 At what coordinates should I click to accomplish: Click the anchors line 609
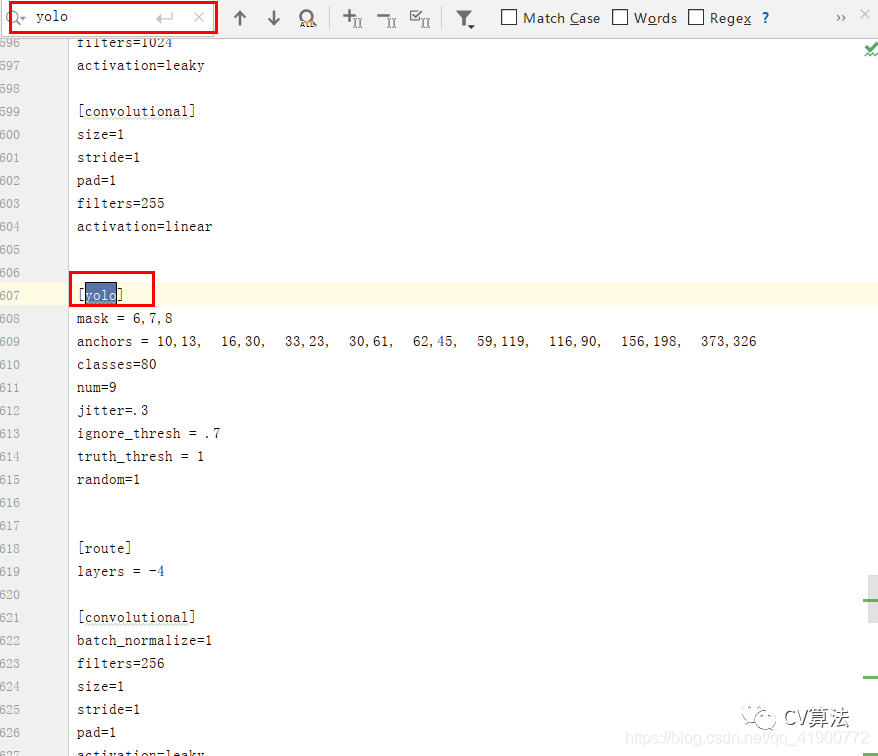click(x=417, y=342)
